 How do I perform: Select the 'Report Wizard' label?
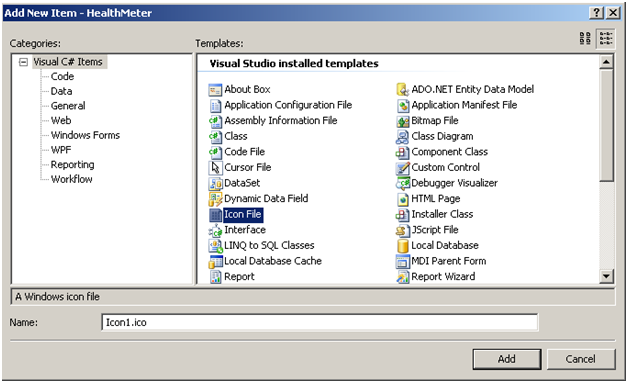(x=443, y=277)
